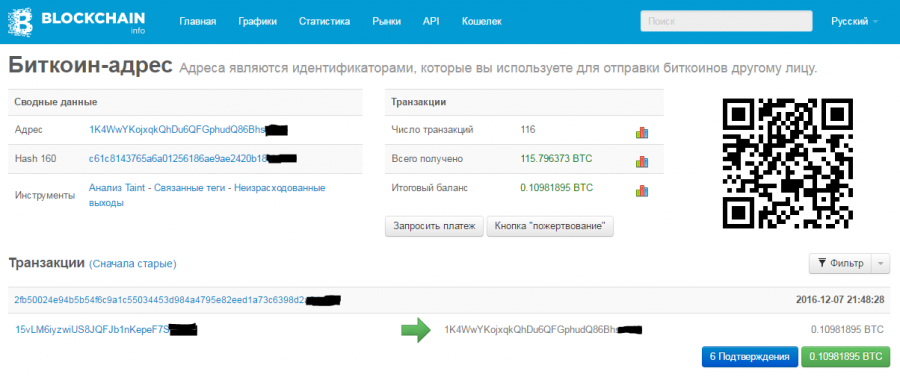The width and height of the screenshot is (900, 383).
Task: Open chart icon beside Всего получено
Action: 642,161
